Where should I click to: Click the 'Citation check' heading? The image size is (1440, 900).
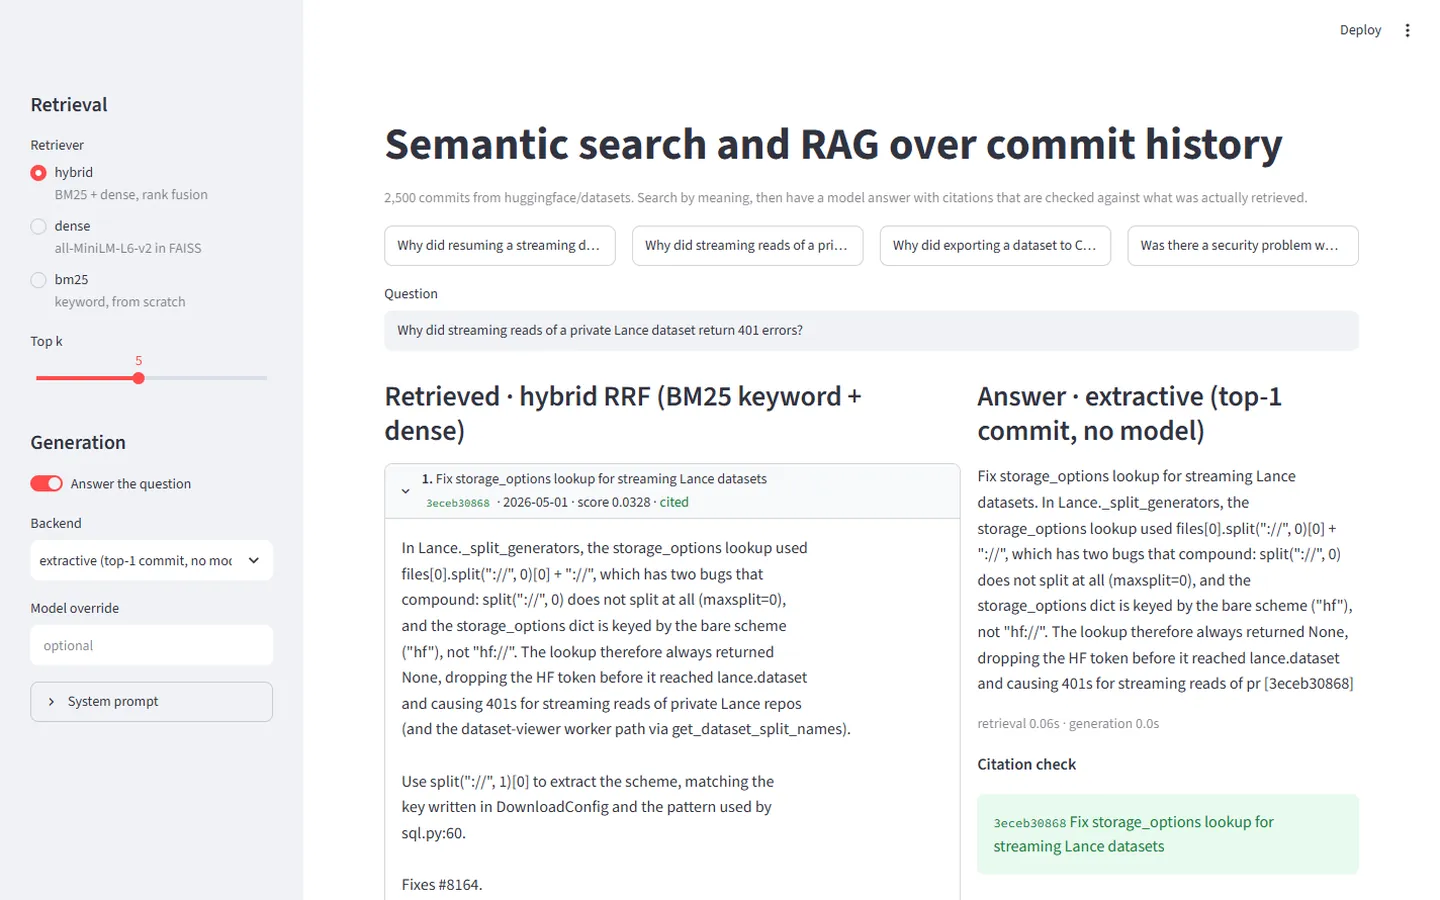click(x=1027, y=764)
